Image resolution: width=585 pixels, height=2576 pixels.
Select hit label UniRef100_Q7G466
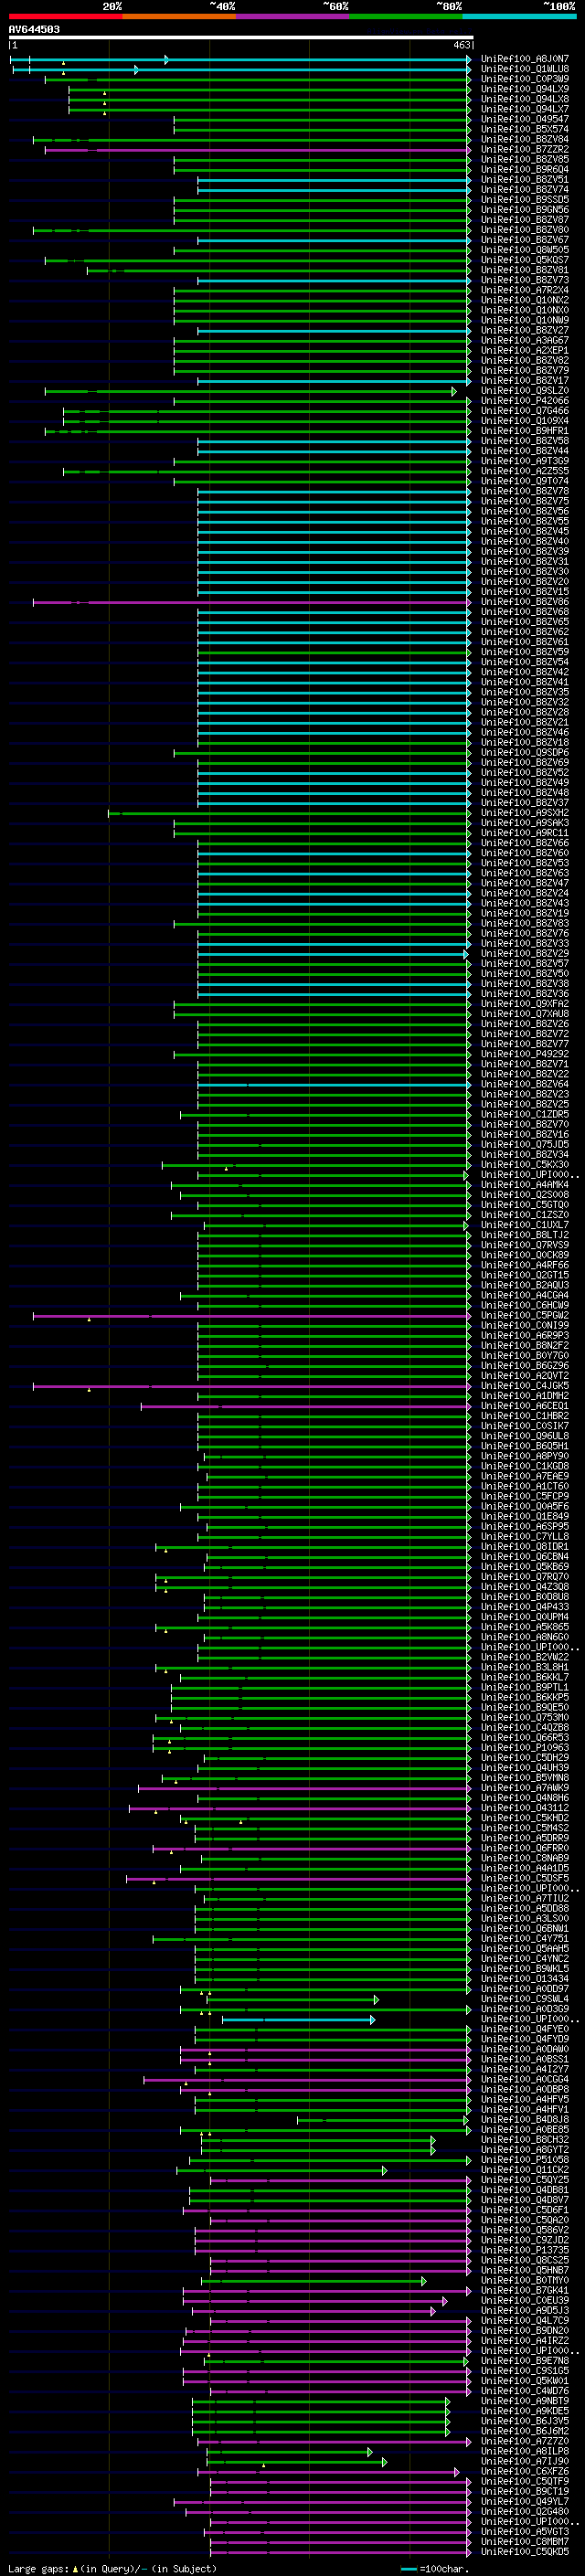pos(525,411)
